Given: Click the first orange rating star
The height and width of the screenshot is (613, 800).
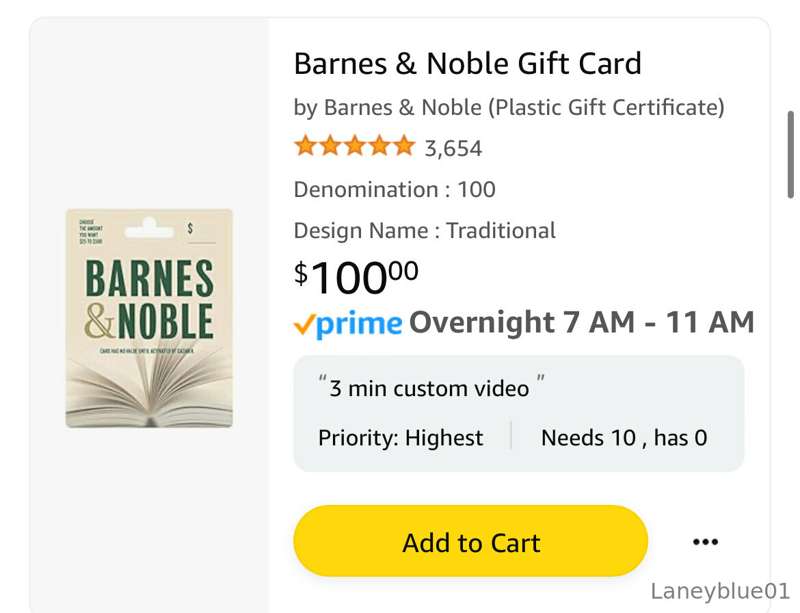Looking at the screenshot, I should click(306, 146).
